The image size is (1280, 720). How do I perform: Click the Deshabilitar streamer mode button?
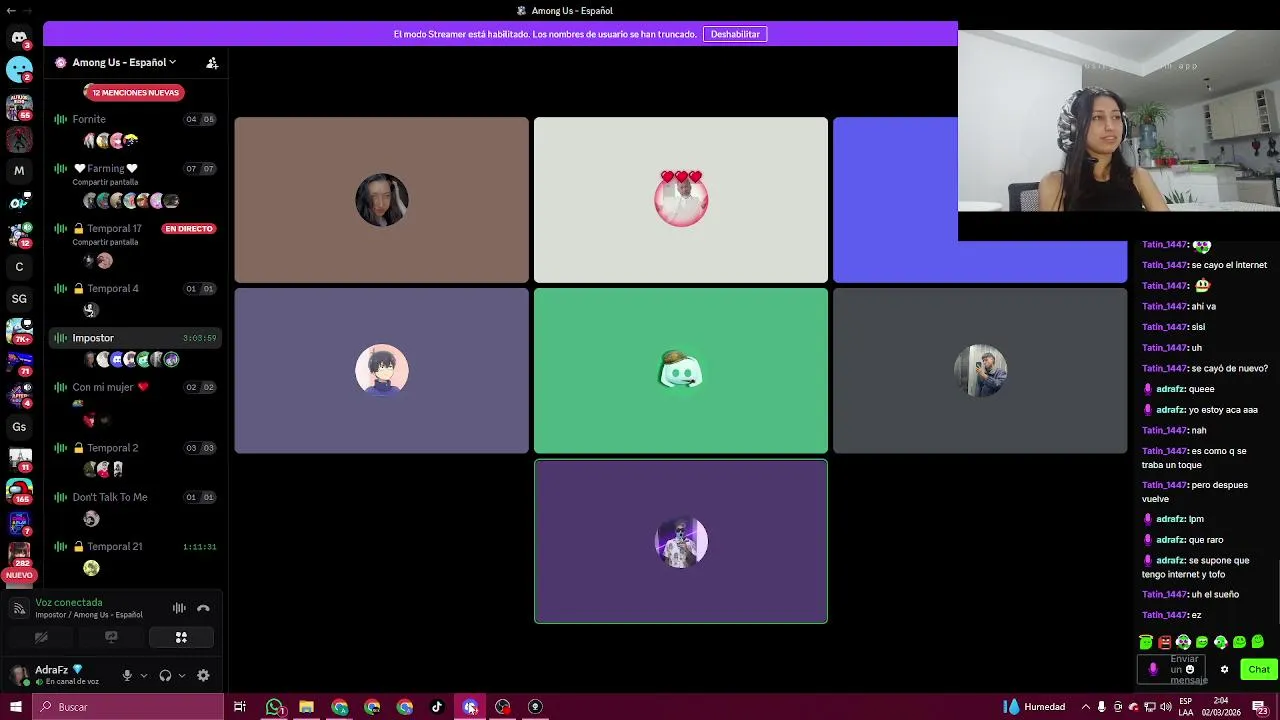click(x=735, y=34)
